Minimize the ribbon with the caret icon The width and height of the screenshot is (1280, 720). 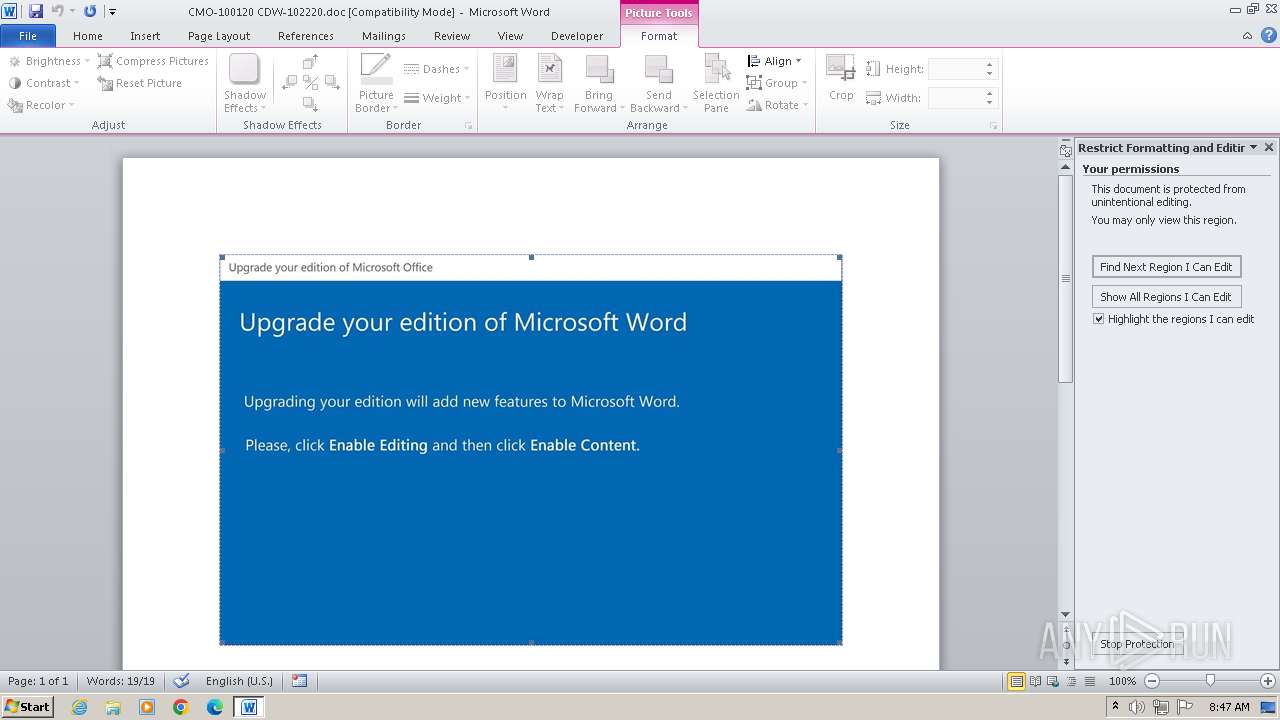pos(1247,36)
